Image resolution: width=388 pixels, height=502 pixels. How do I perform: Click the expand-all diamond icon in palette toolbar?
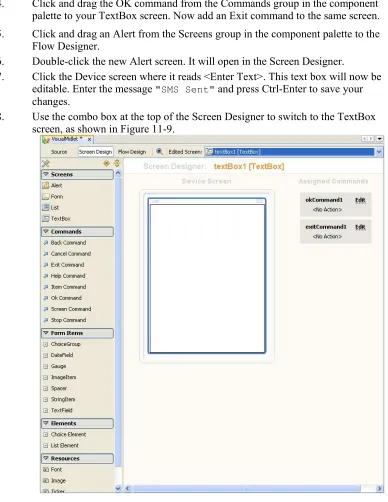click(x=107, y=163)
